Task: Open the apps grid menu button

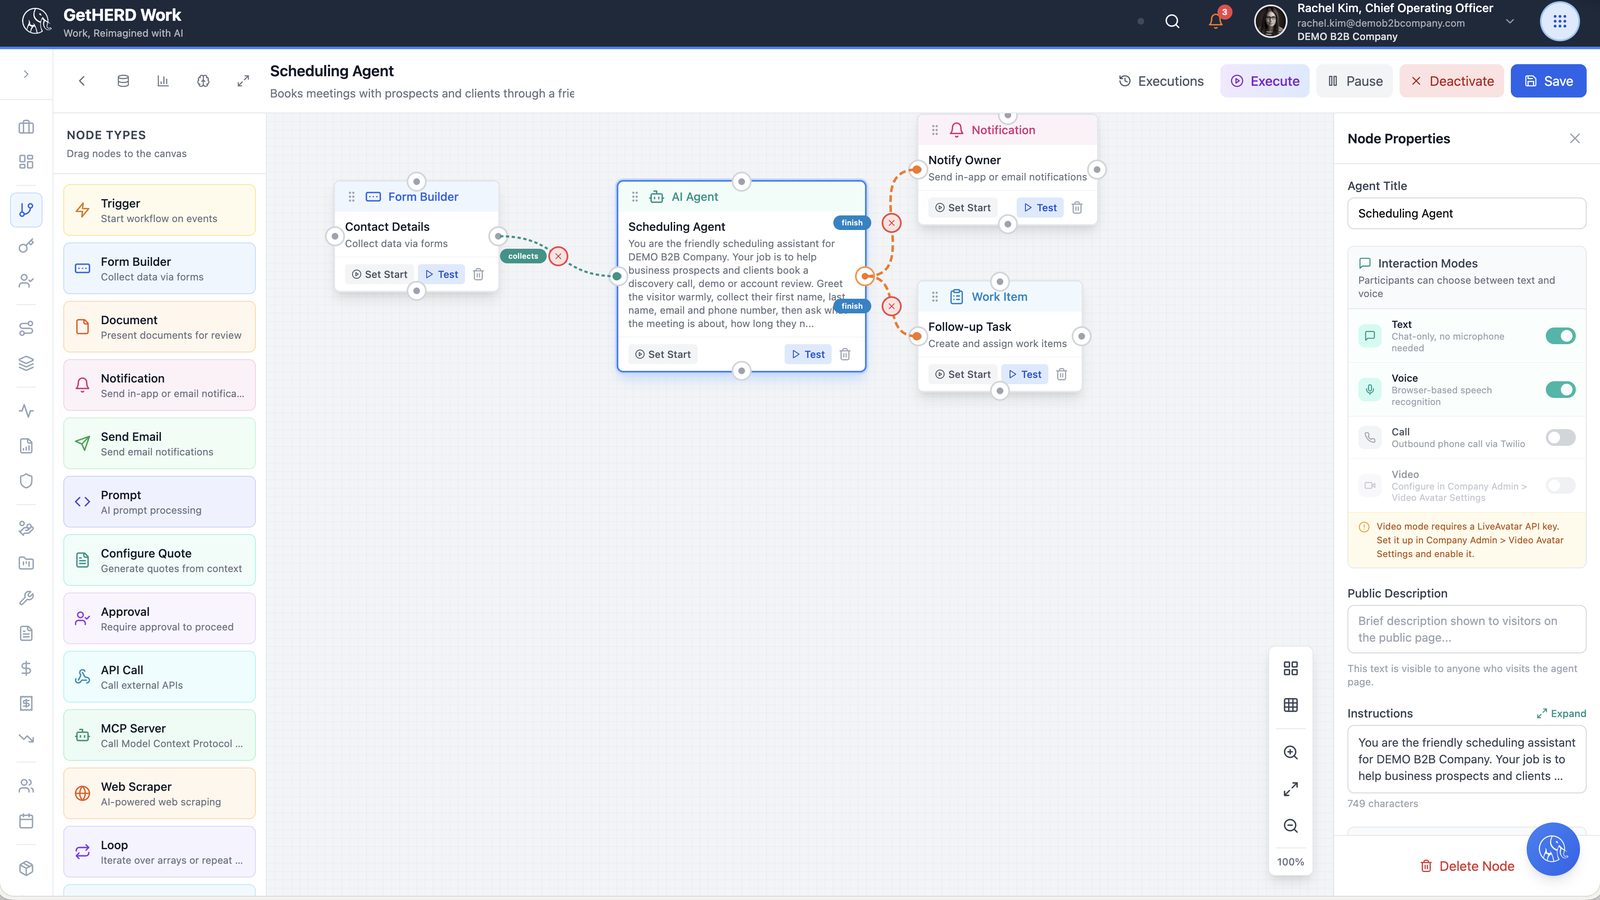Action: (x=1559, y=21)
